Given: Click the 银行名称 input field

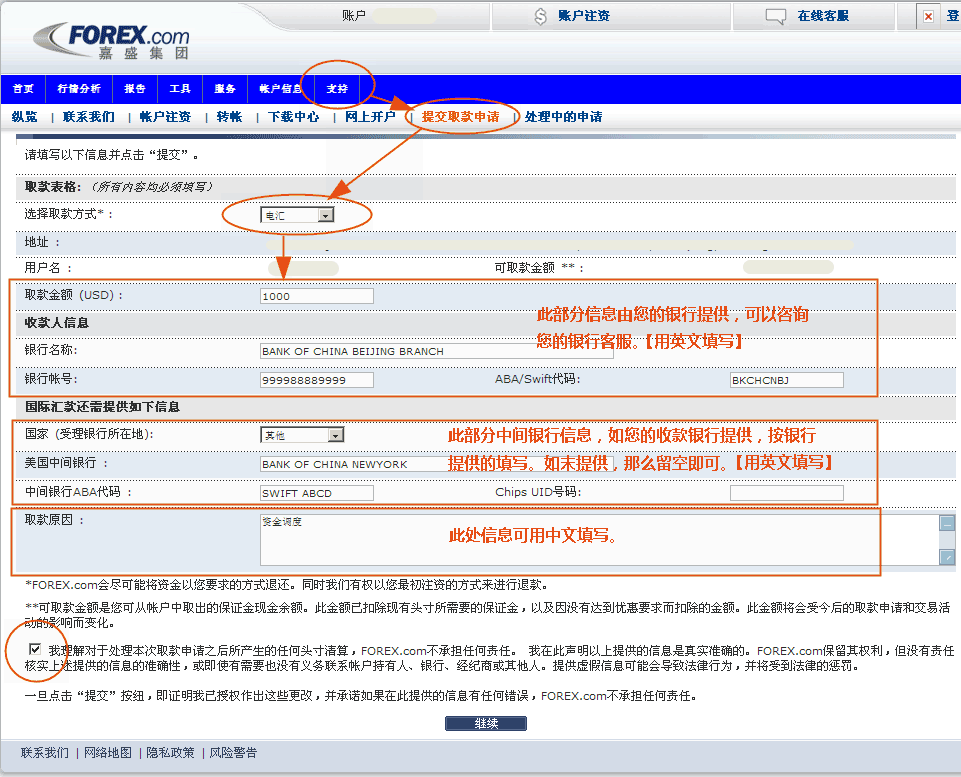Looking at the screenshot, I should (x=436, y=351).
